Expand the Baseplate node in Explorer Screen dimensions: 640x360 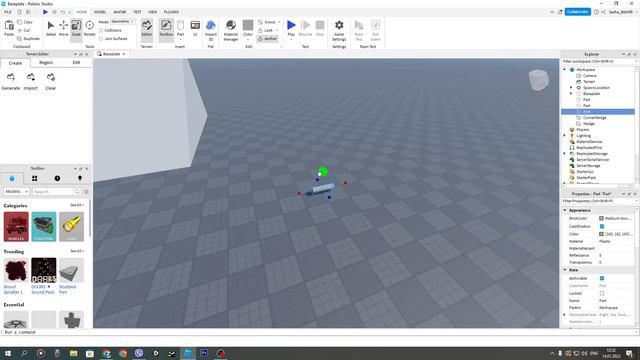click(571, 94)
